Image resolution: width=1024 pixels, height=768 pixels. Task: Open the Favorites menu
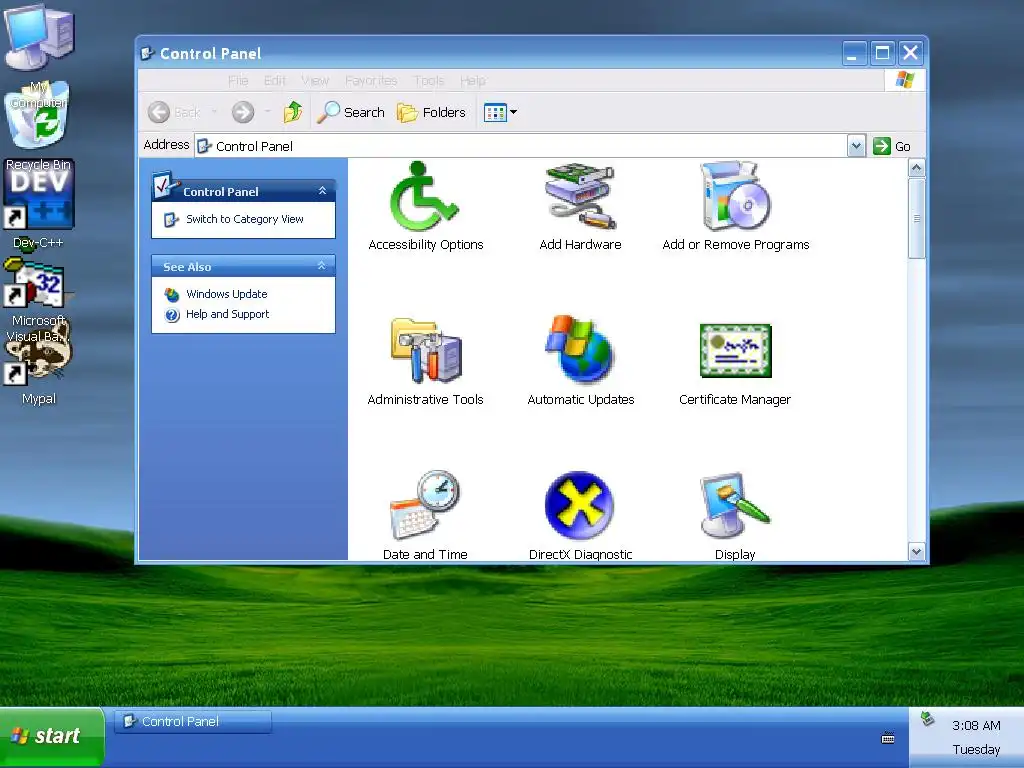pyautogui.click(x=371, y=81)
